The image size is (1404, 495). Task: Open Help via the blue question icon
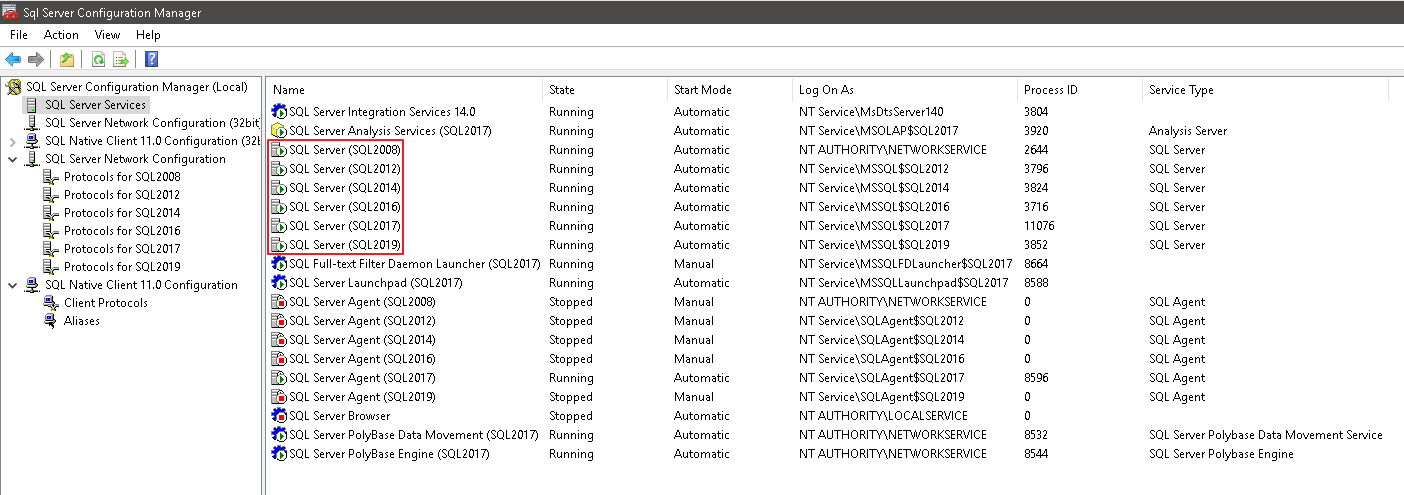pyautogui.click(x=152, y=59)
